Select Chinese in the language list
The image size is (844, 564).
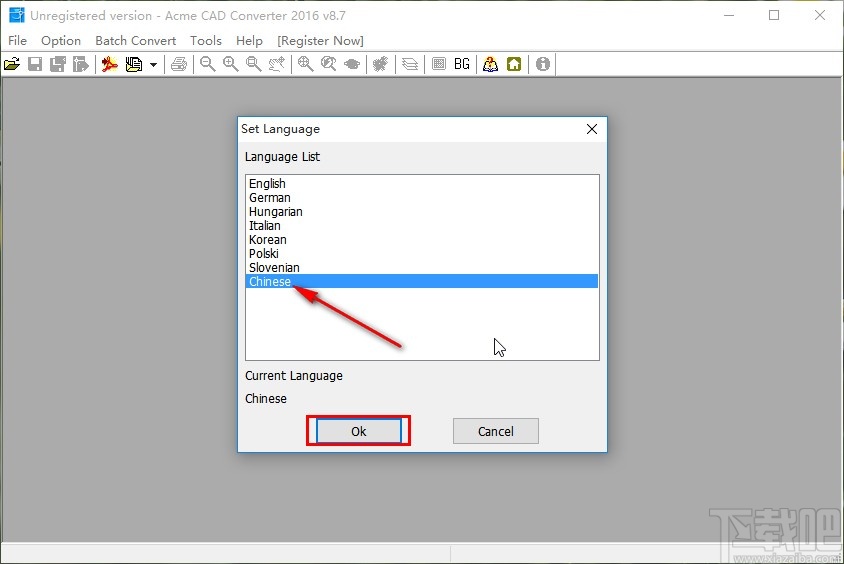click(x=422, y=281)
